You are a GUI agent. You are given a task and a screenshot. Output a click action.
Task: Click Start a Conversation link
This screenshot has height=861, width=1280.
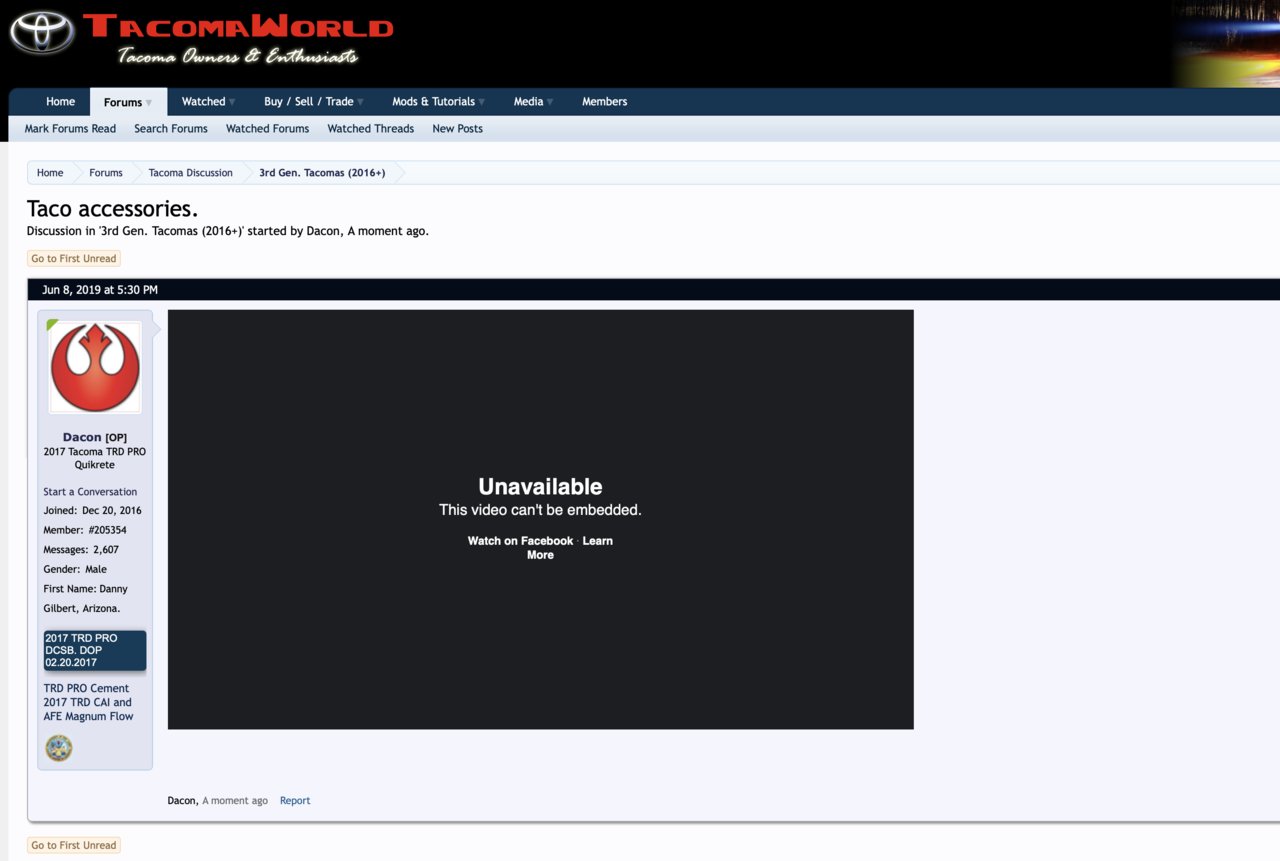tap(90, 491)
